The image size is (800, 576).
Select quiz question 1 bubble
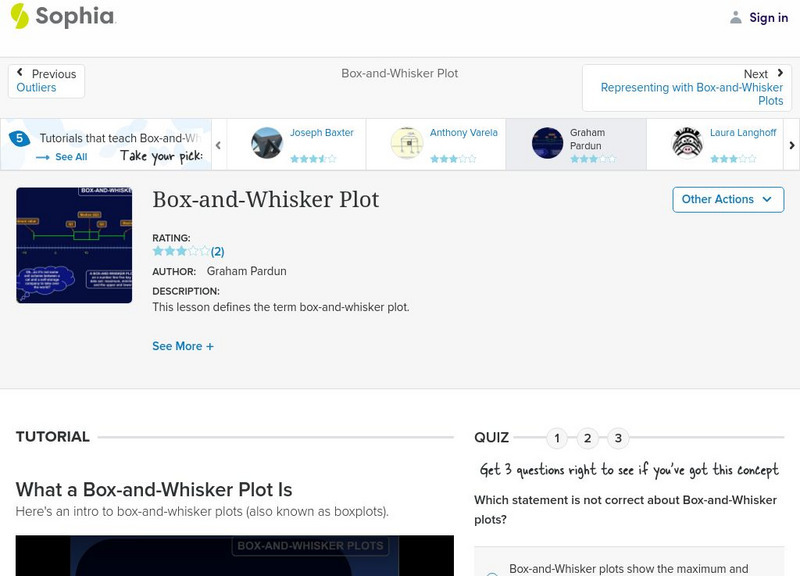pyautogui.click(x=557, y=438)
